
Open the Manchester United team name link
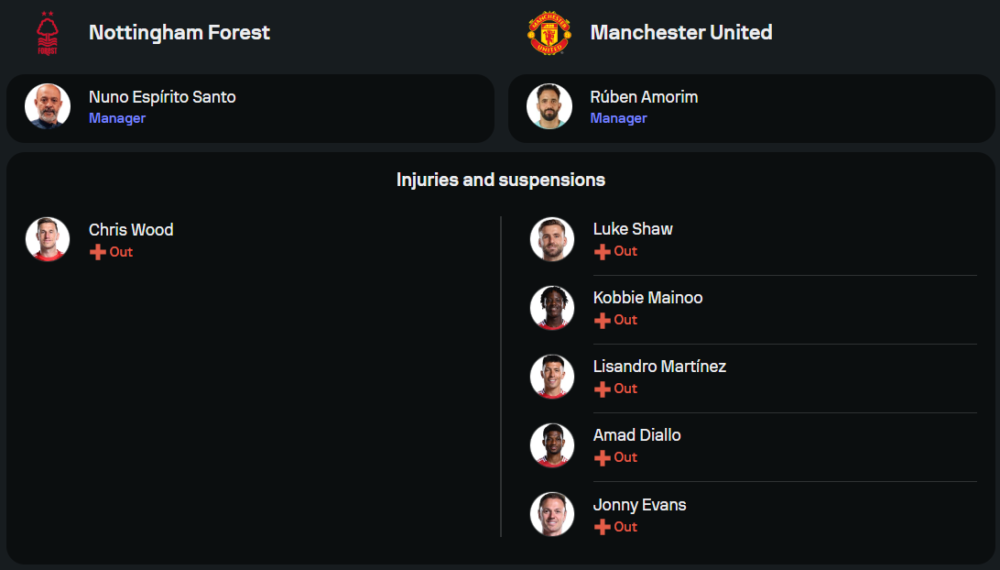coord(681,32)
